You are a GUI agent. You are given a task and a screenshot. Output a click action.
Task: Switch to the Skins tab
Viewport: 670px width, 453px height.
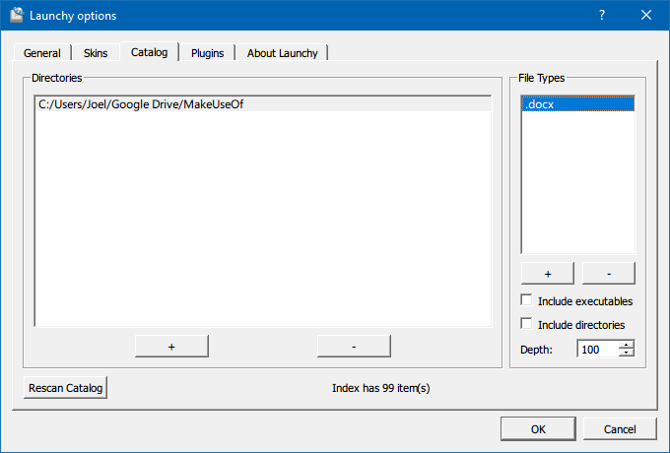point(95,53)
